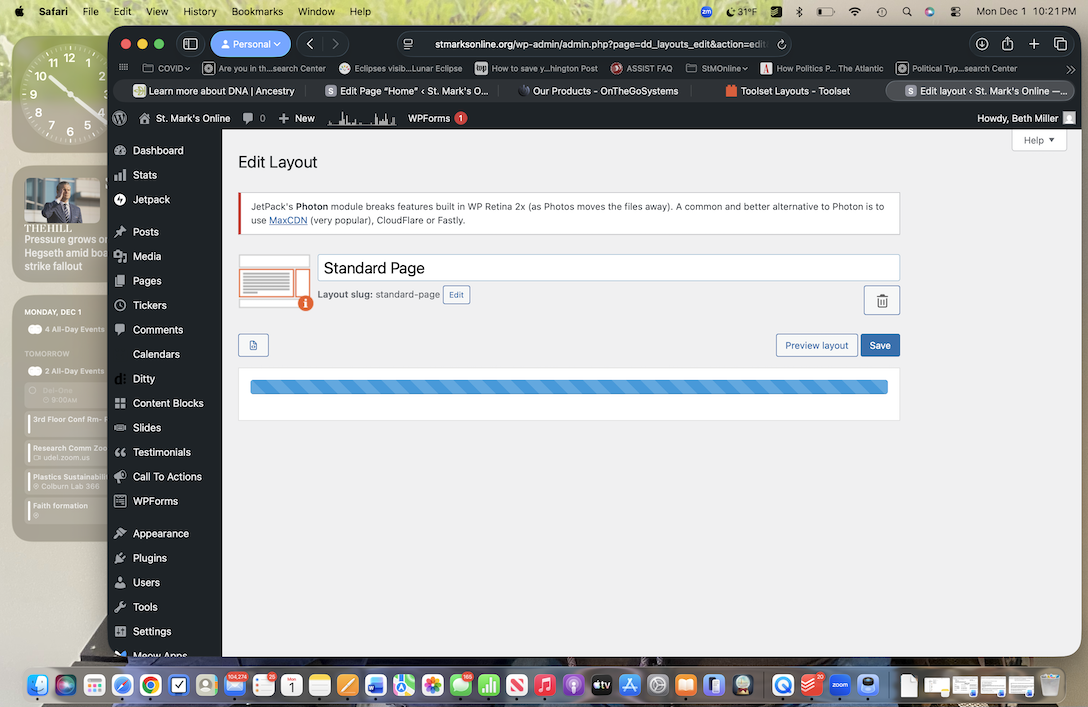Open Finder from the Dock

point(37,685)
